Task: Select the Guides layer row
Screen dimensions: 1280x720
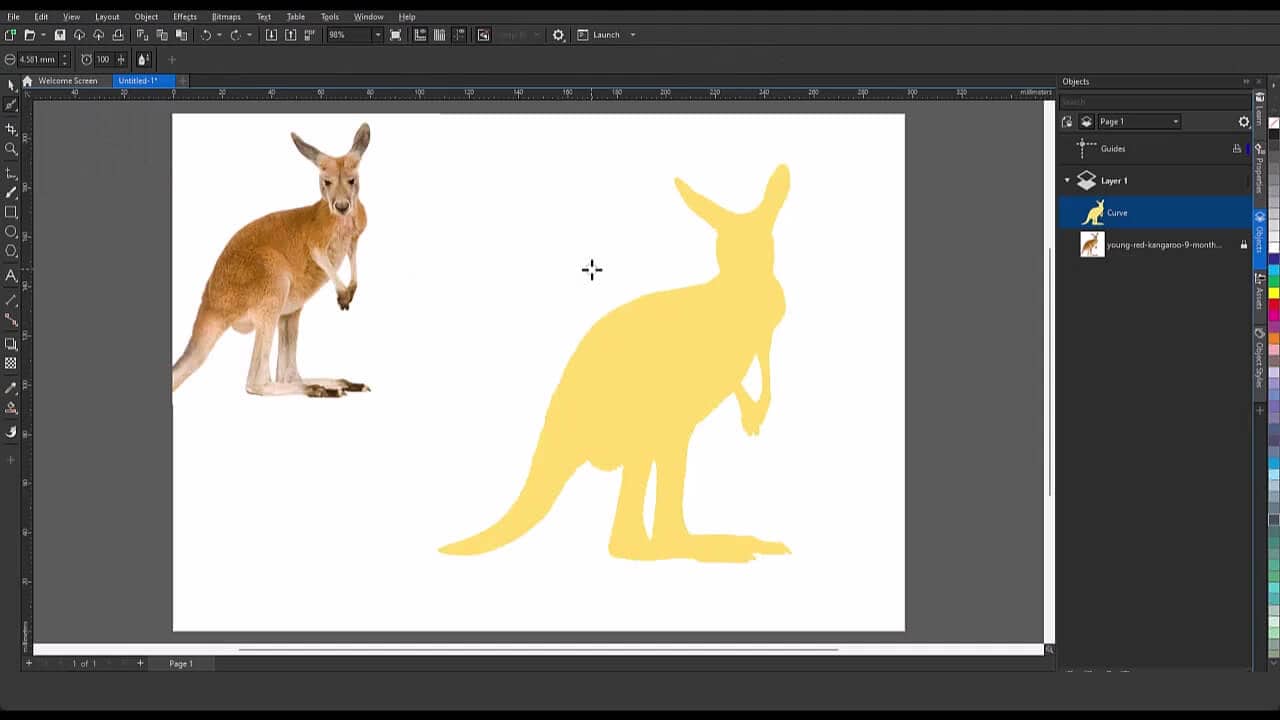Action: pos(1155,149)
